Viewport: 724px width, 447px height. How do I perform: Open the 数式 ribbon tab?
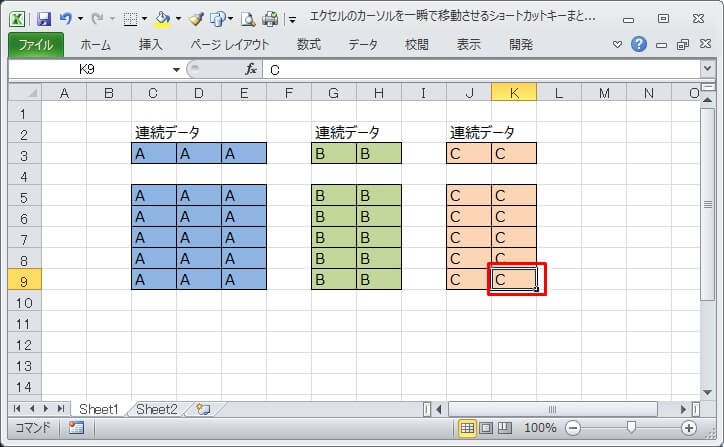tap(308, 45)
